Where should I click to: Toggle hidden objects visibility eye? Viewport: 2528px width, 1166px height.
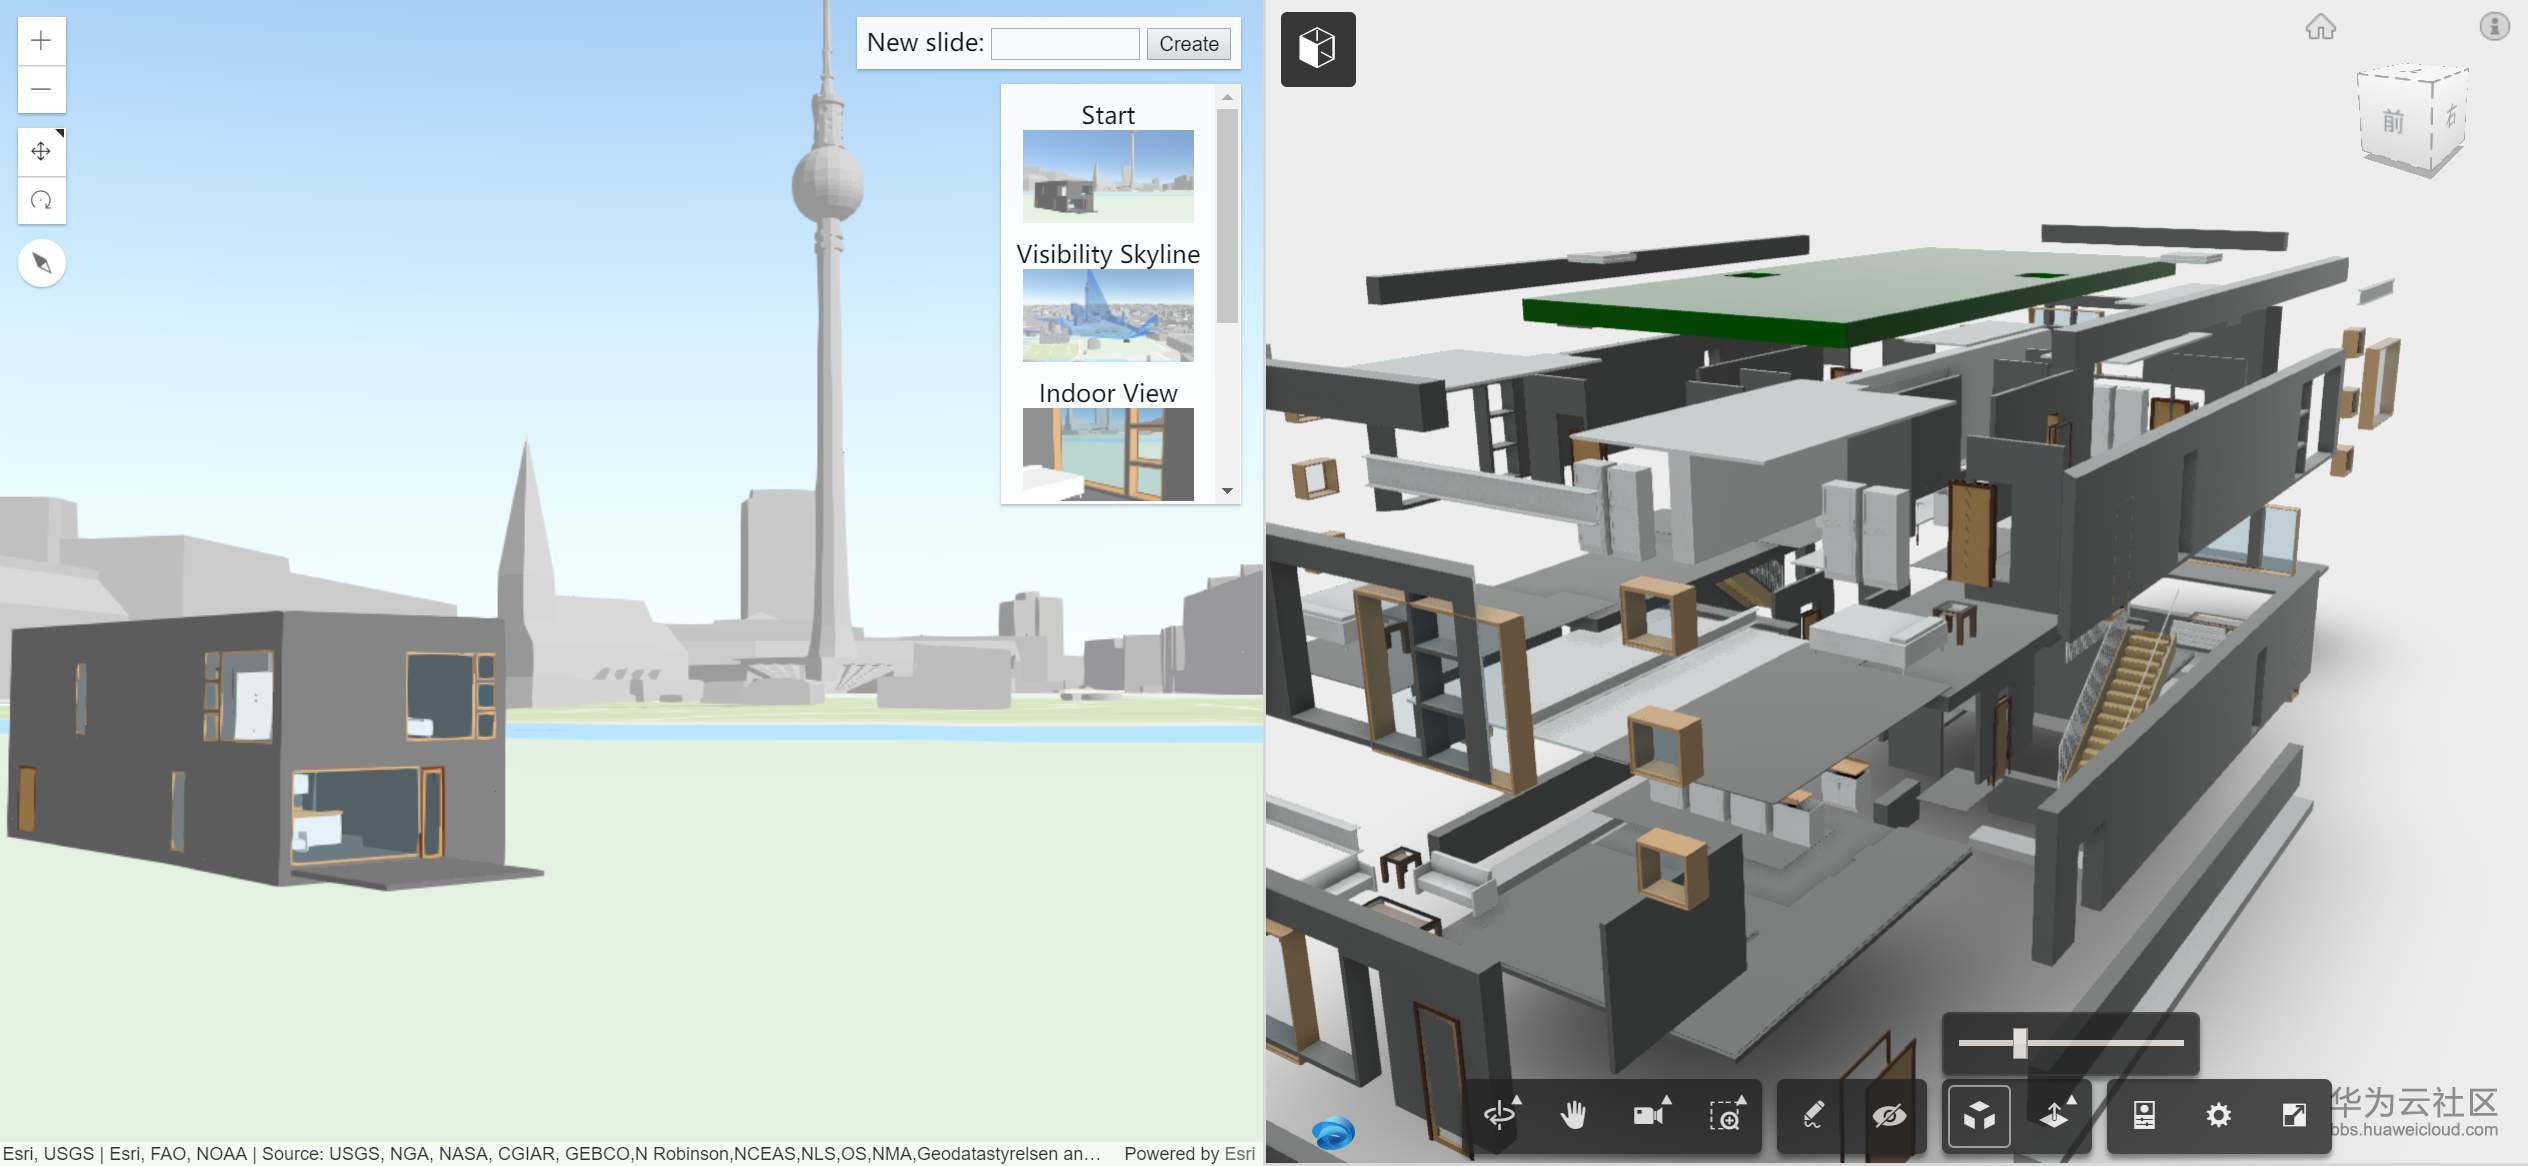click(x=1888, y=1114)
